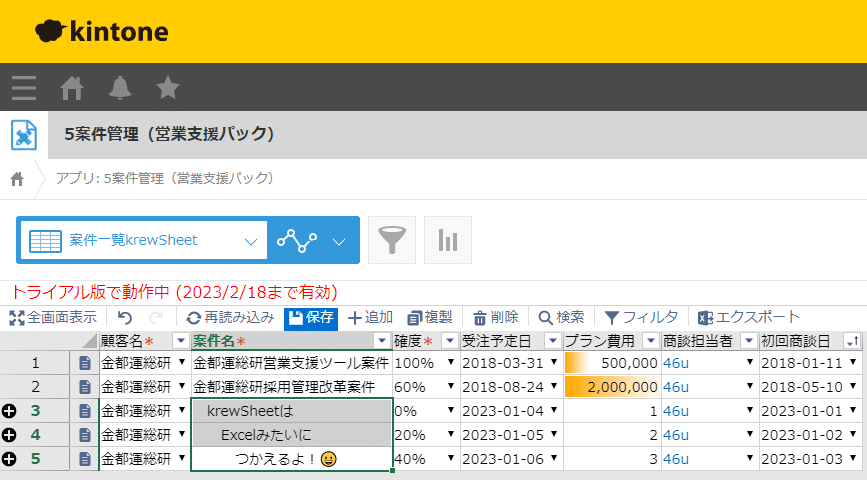
Task: Click breadcrumb link アプリ: 5案件管理
Action: tap(165, 179)
